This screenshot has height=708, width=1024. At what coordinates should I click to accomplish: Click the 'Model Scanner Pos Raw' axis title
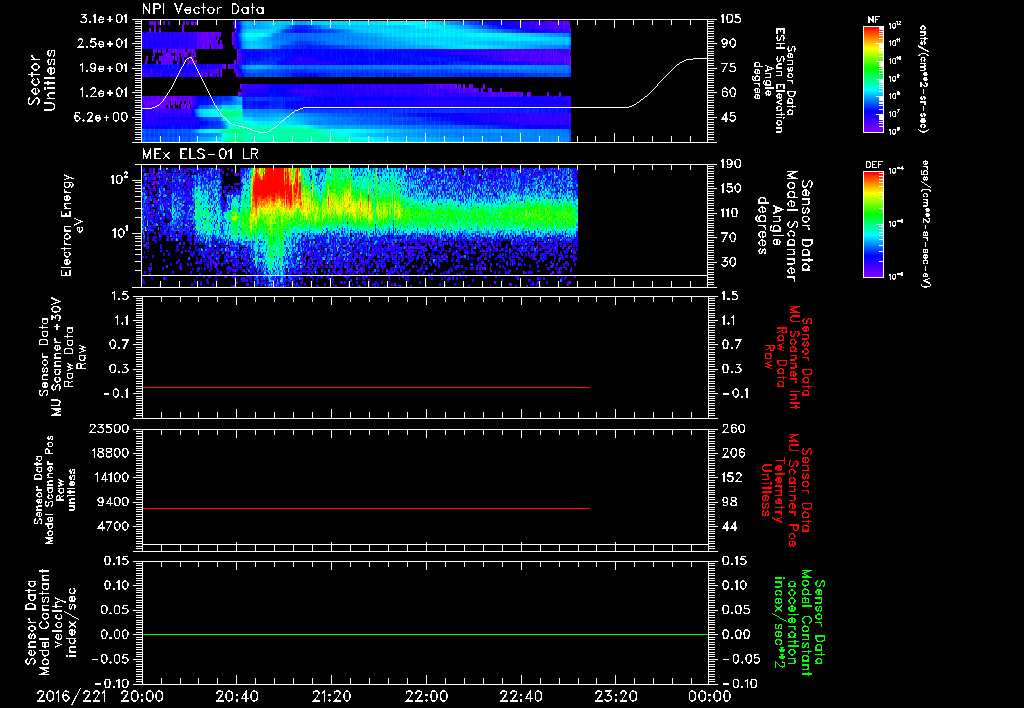(x=54, y=489)
